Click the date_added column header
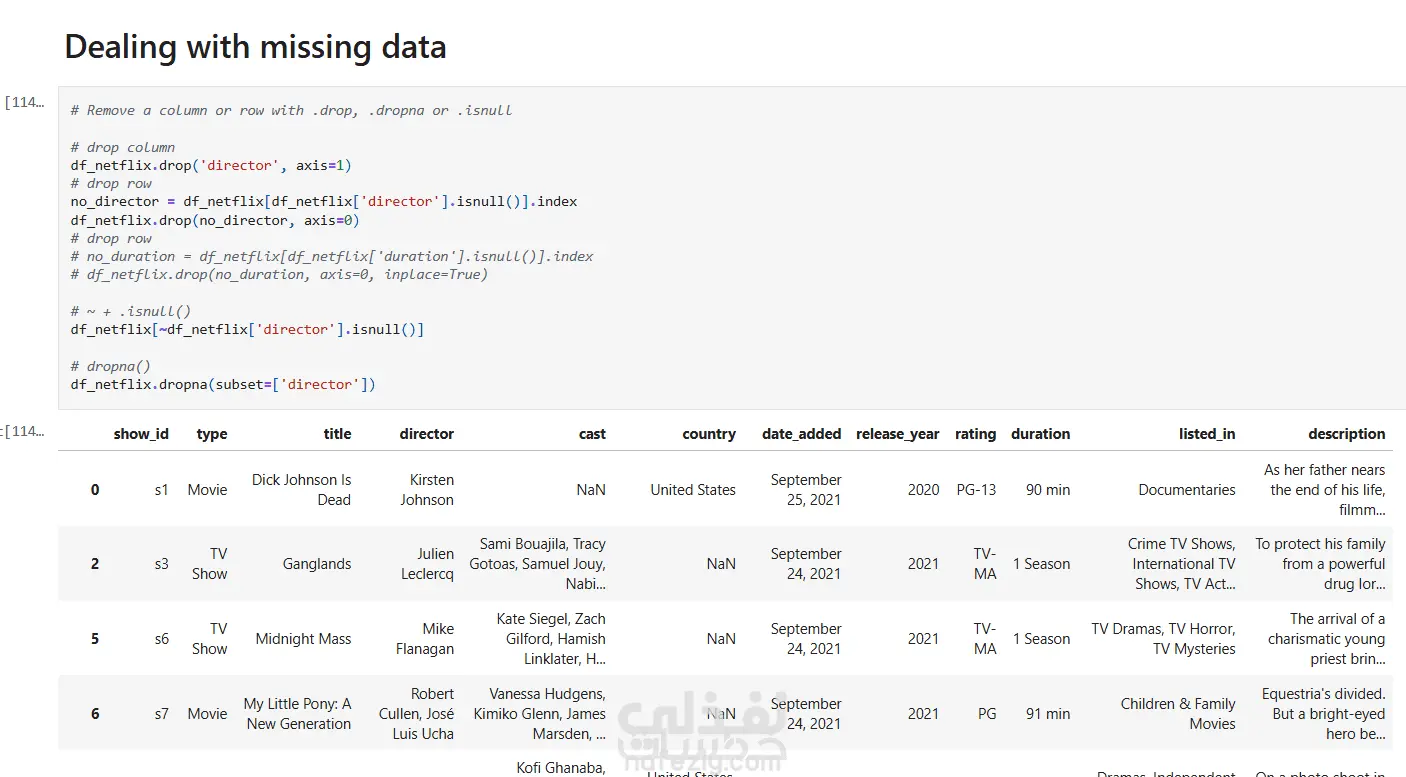The image size is (1406, 777). 802,434
